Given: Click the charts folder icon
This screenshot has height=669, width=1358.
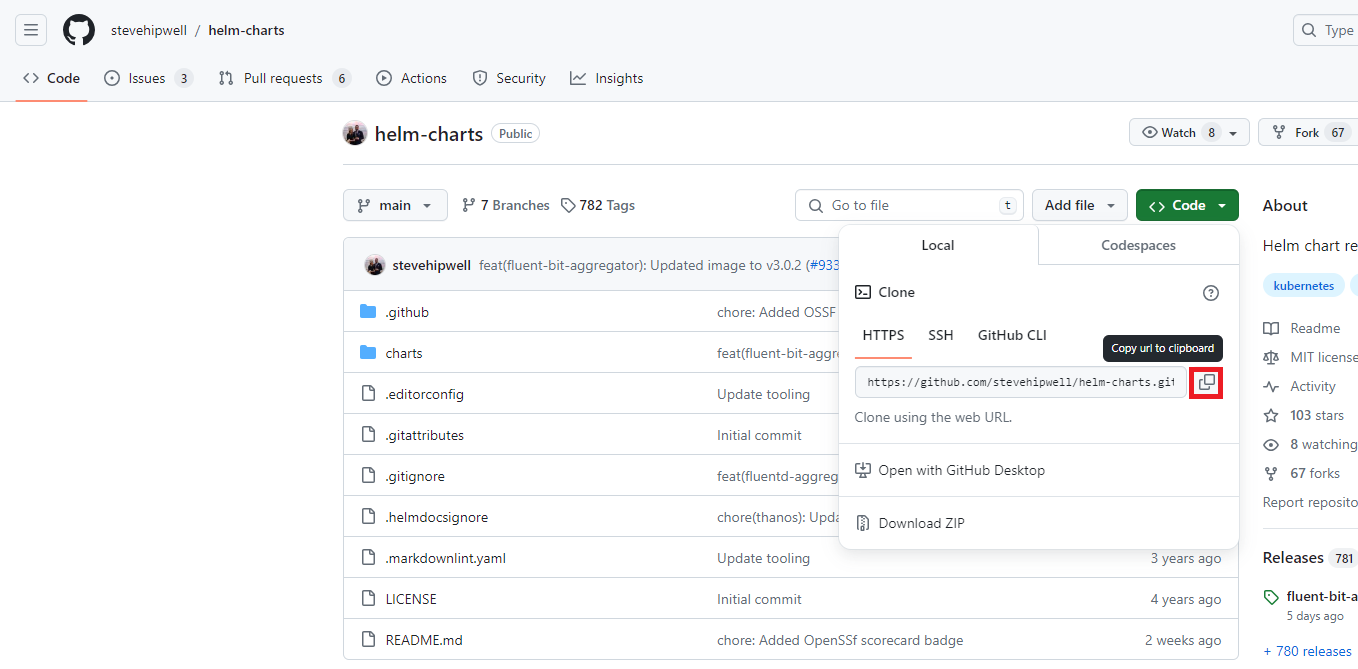Looking at the screenshot, I should pos(368,353).
